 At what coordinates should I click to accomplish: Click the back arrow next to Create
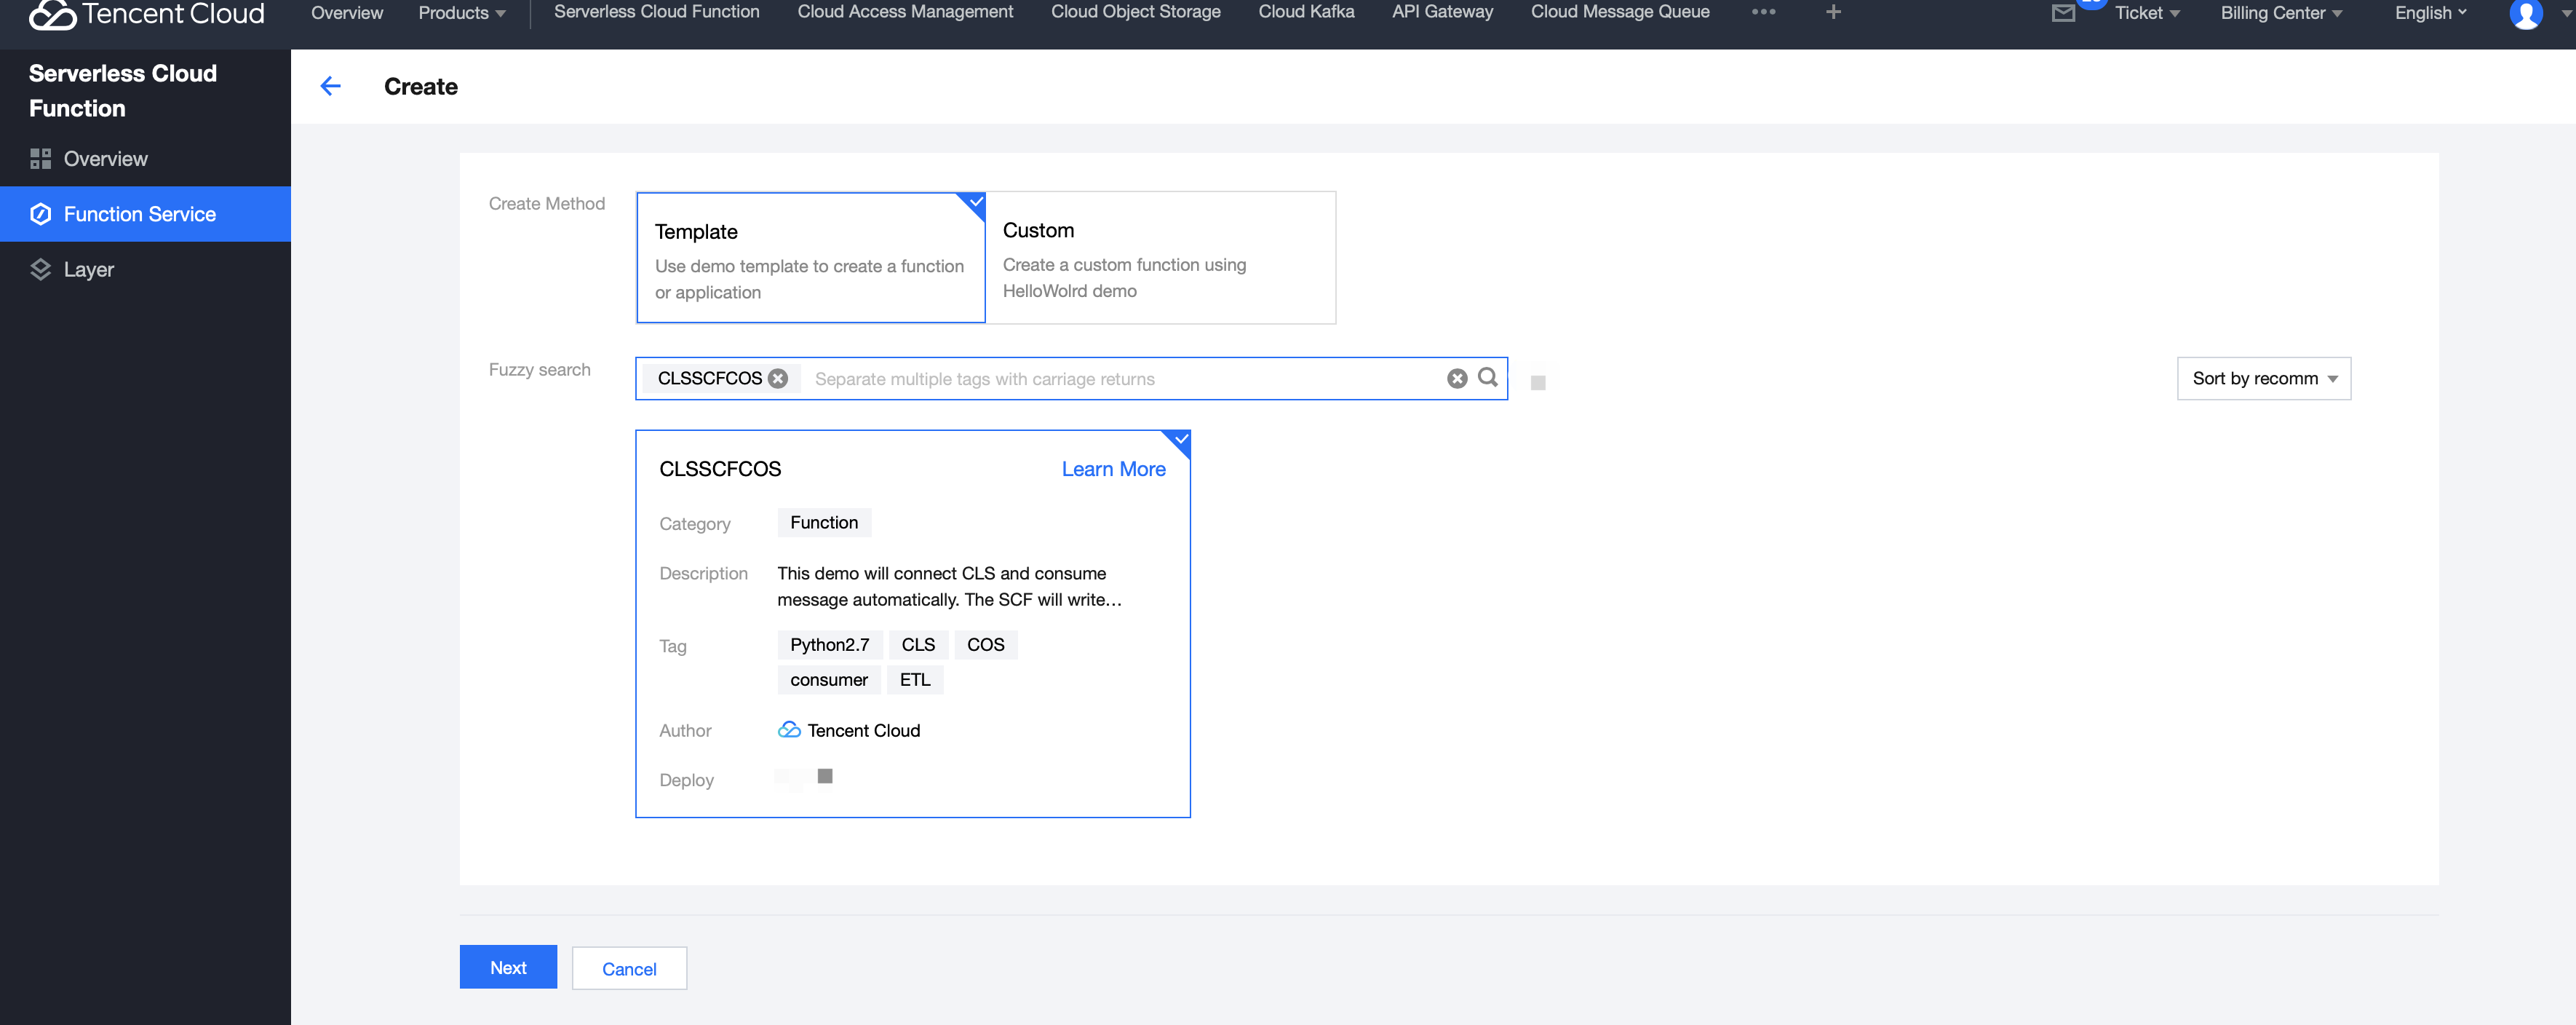330,87
